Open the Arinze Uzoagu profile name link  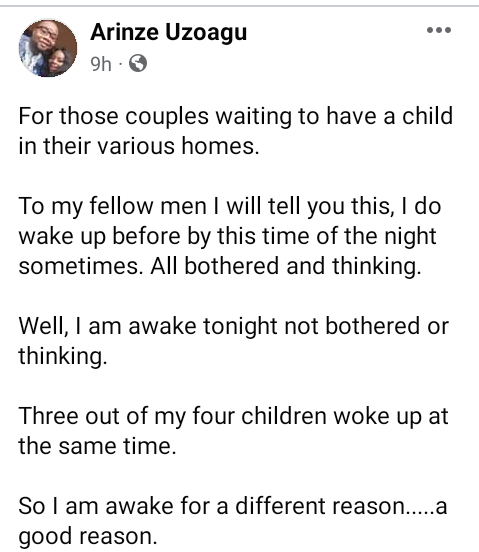169,32
